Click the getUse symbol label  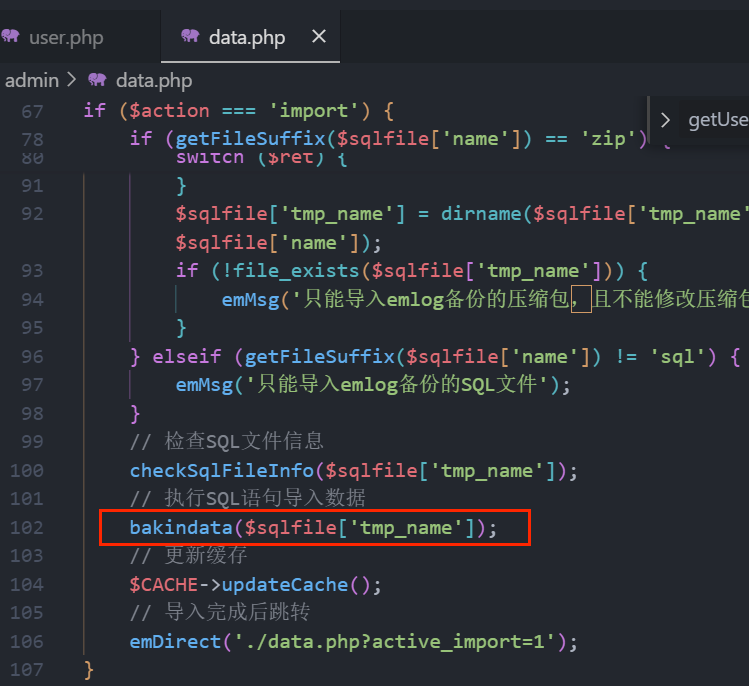[x=717, y=120]
